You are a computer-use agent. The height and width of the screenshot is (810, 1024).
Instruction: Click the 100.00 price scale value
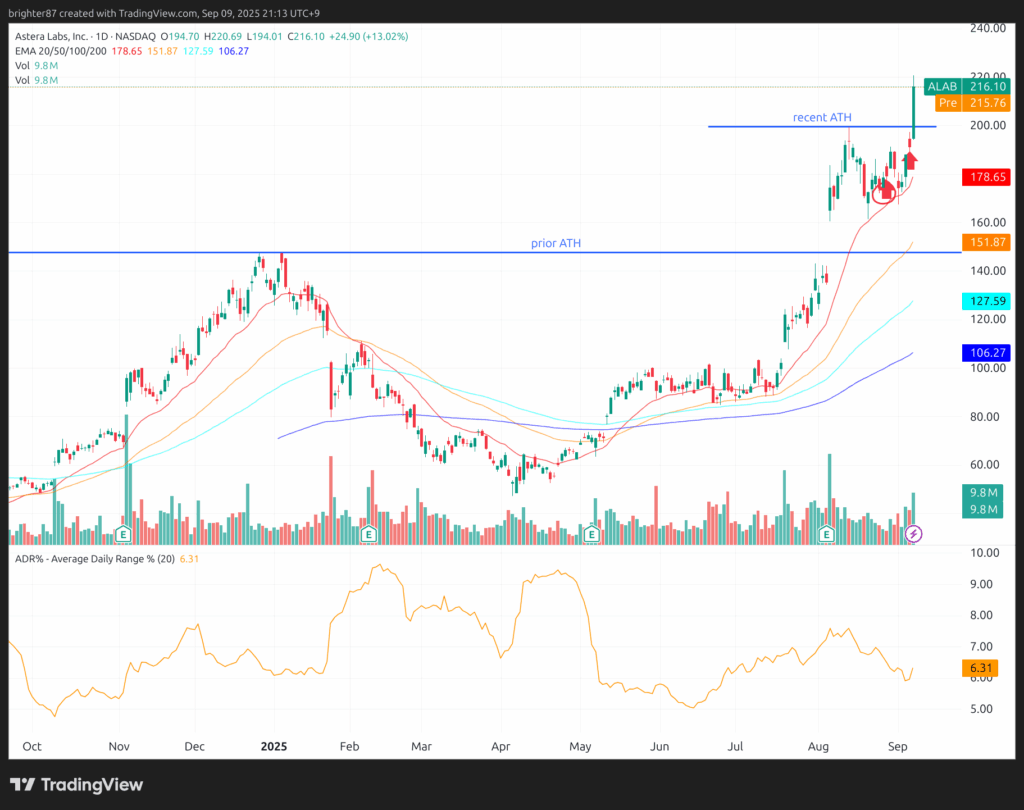(987, 368)
